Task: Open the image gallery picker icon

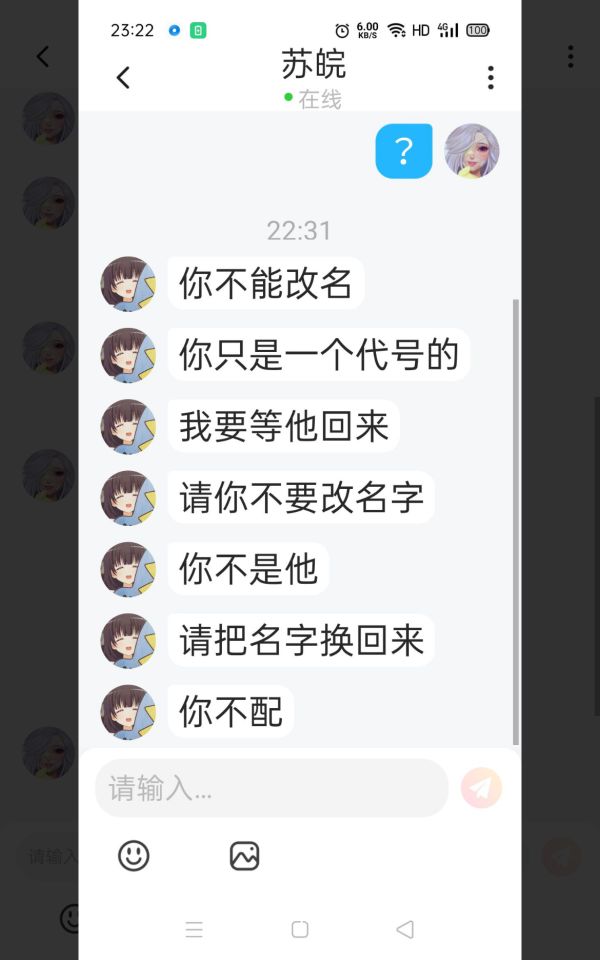Action: pyautogui.click(x=244, y=855)
